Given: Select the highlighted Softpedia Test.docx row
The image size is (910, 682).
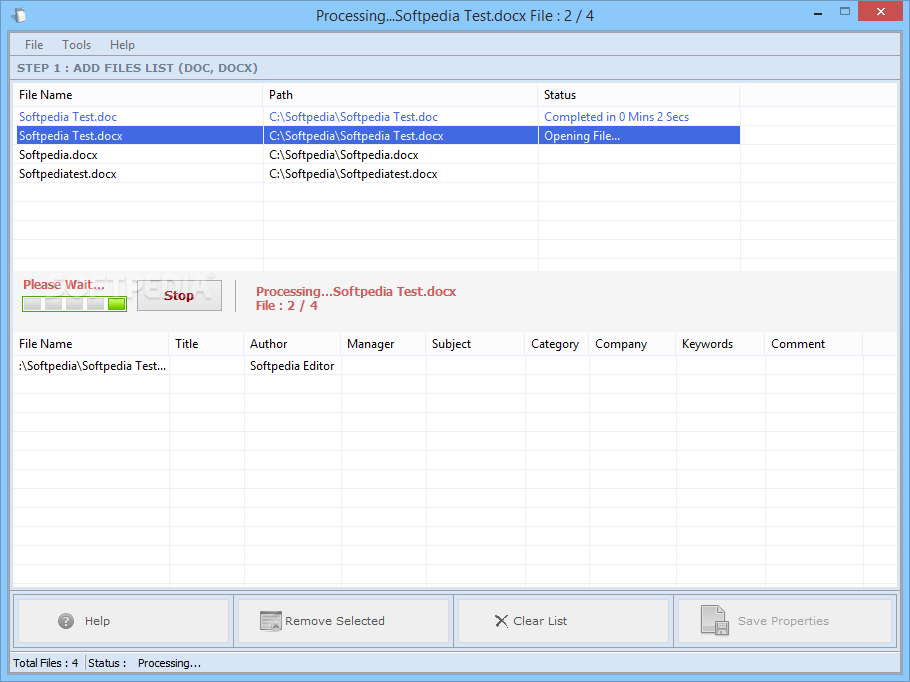Looking at the screenshot, I should pyautogui.click(x=377, y=136).
